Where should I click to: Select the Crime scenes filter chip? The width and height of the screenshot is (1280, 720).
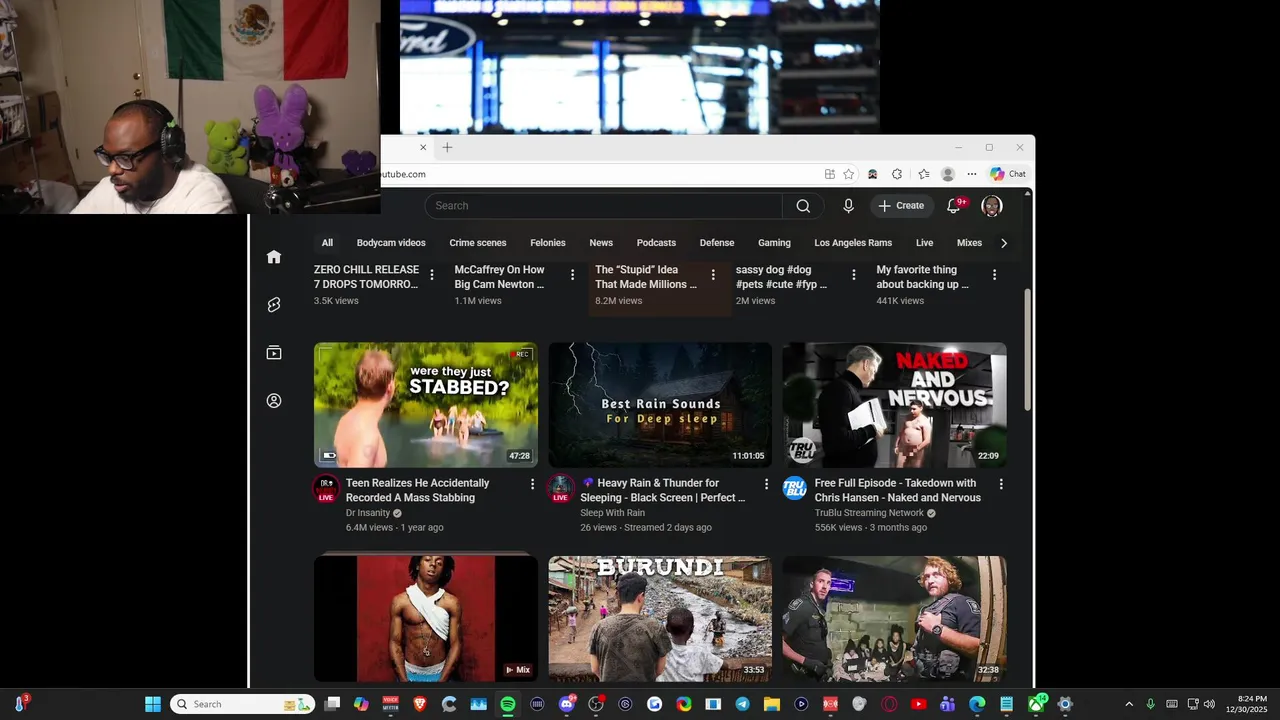click(x=478, y=243)
